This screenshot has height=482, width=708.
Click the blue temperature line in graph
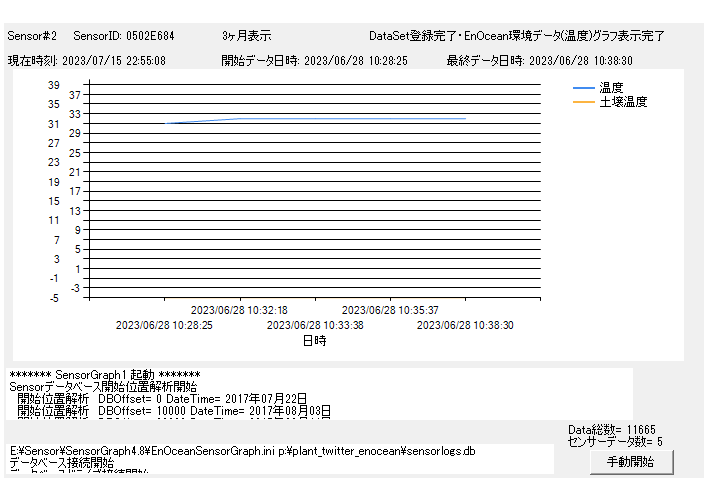click(x=350, y=119)
